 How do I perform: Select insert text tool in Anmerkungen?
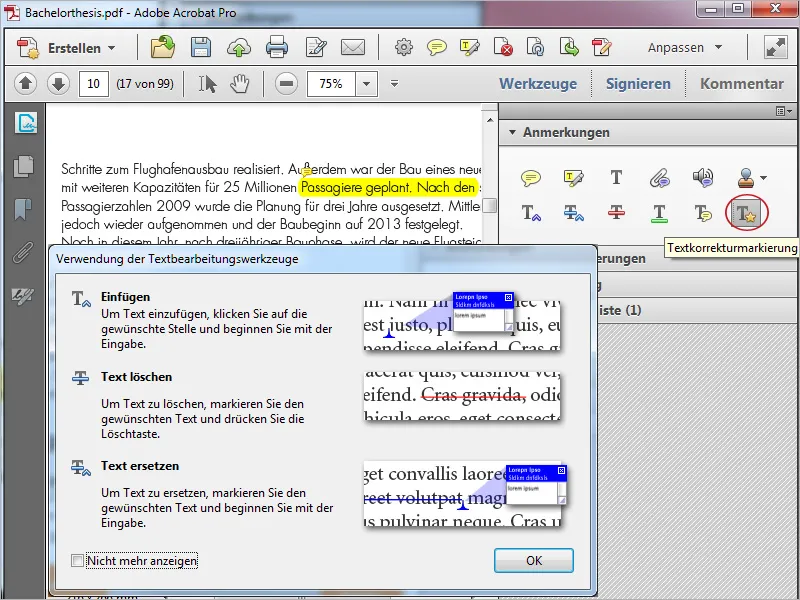click(x=531, y=213)
